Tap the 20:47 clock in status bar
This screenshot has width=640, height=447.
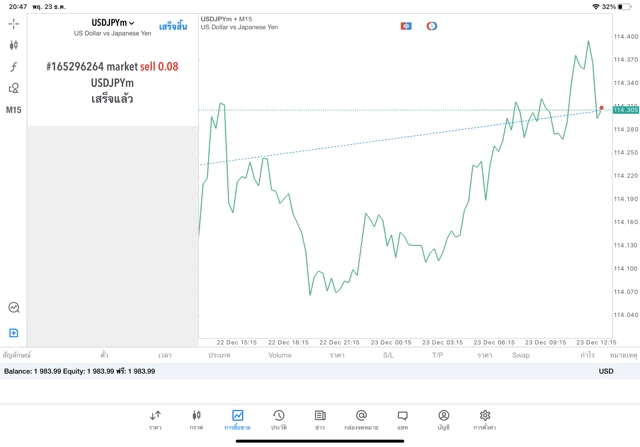(18, 7)
